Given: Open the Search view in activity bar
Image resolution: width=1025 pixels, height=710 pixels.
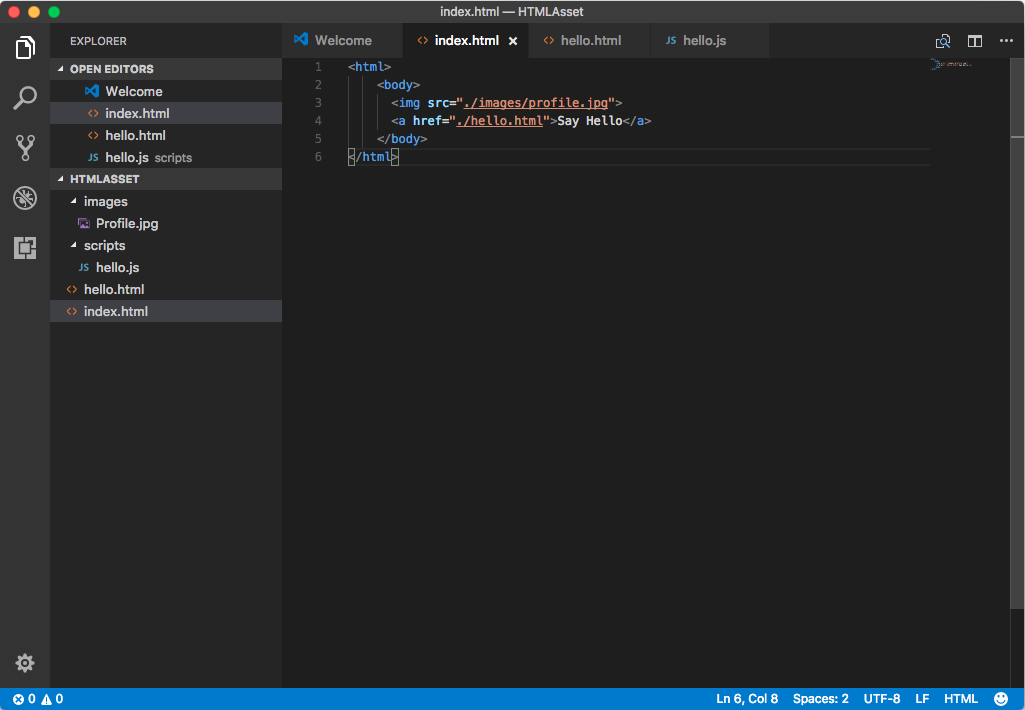Looking at the screenshot, I should [25, 98].
